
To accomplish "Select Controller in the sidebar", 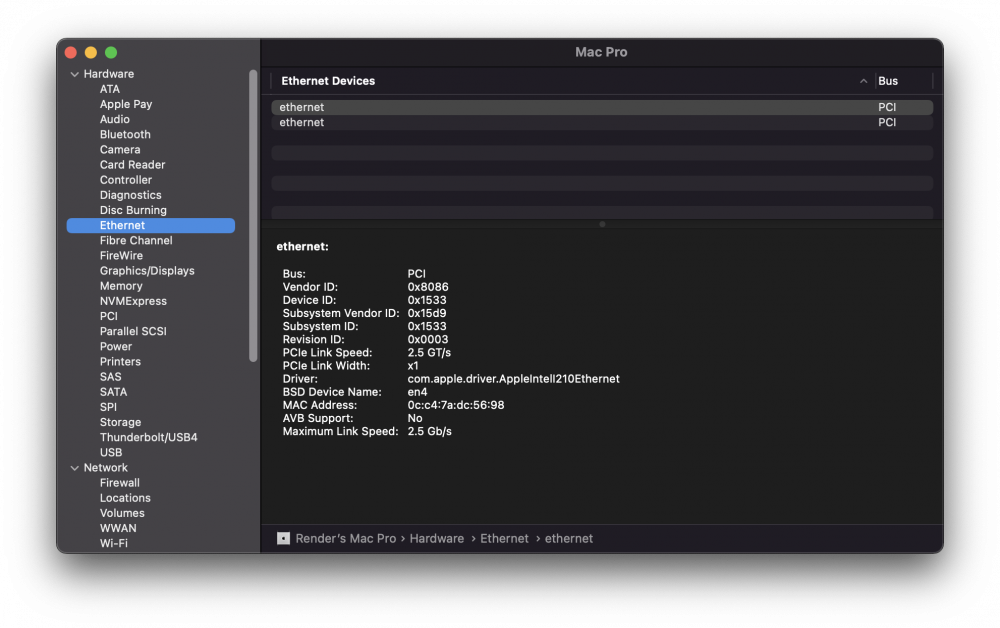I will pos(126,180).
